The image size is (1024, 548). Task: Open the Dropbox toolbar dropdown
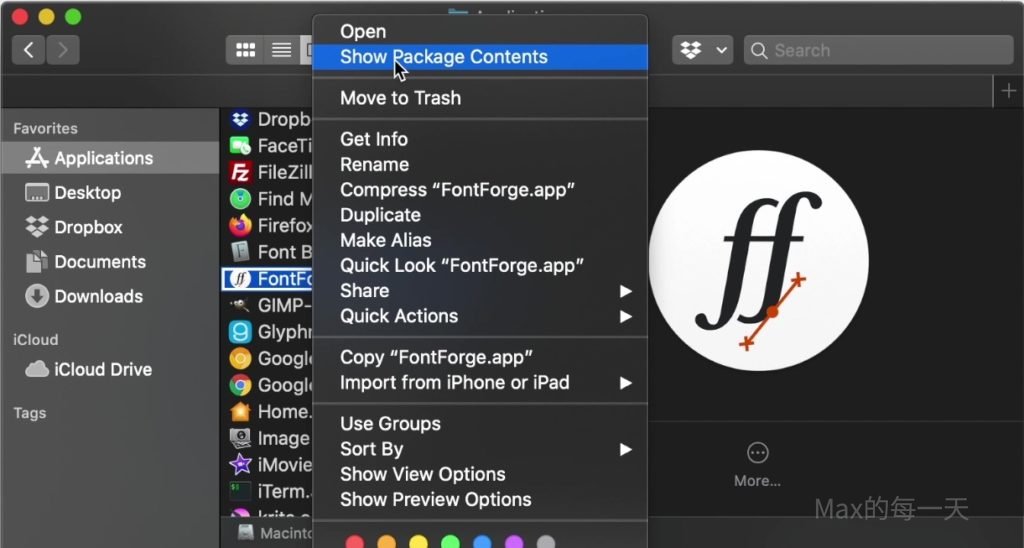(703, 50)
